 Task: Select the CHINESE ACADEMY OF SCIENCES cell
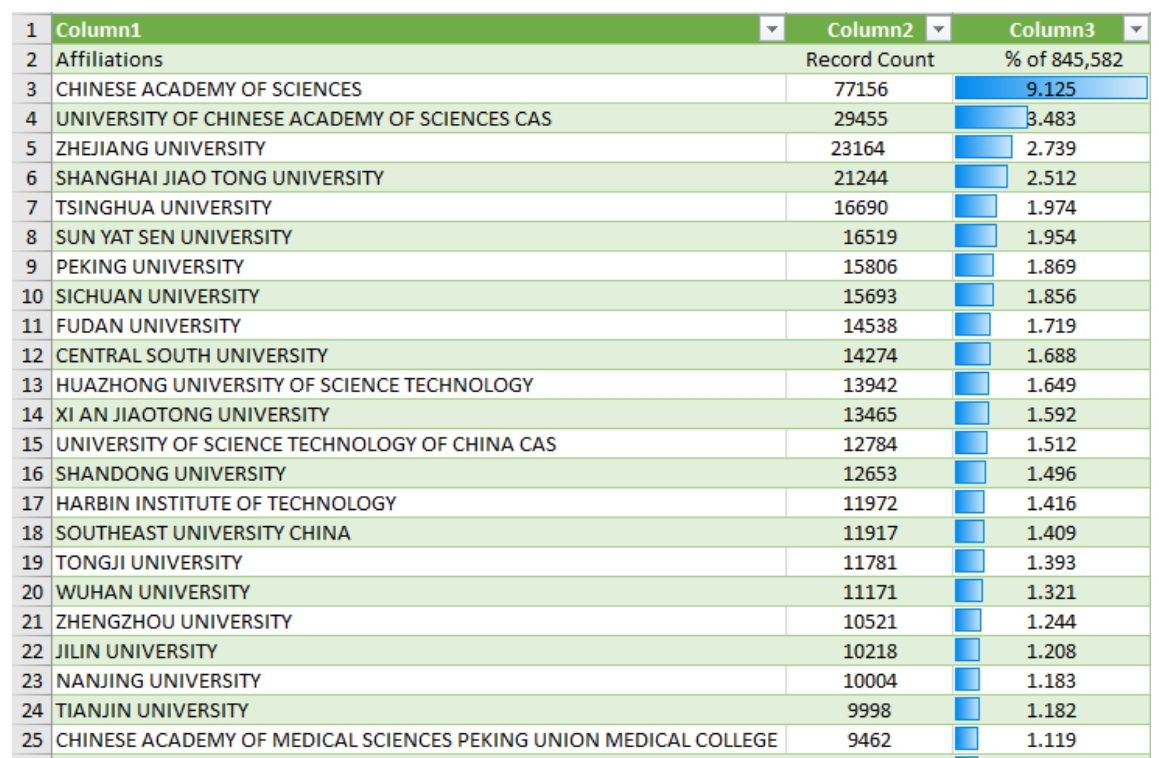418,89
